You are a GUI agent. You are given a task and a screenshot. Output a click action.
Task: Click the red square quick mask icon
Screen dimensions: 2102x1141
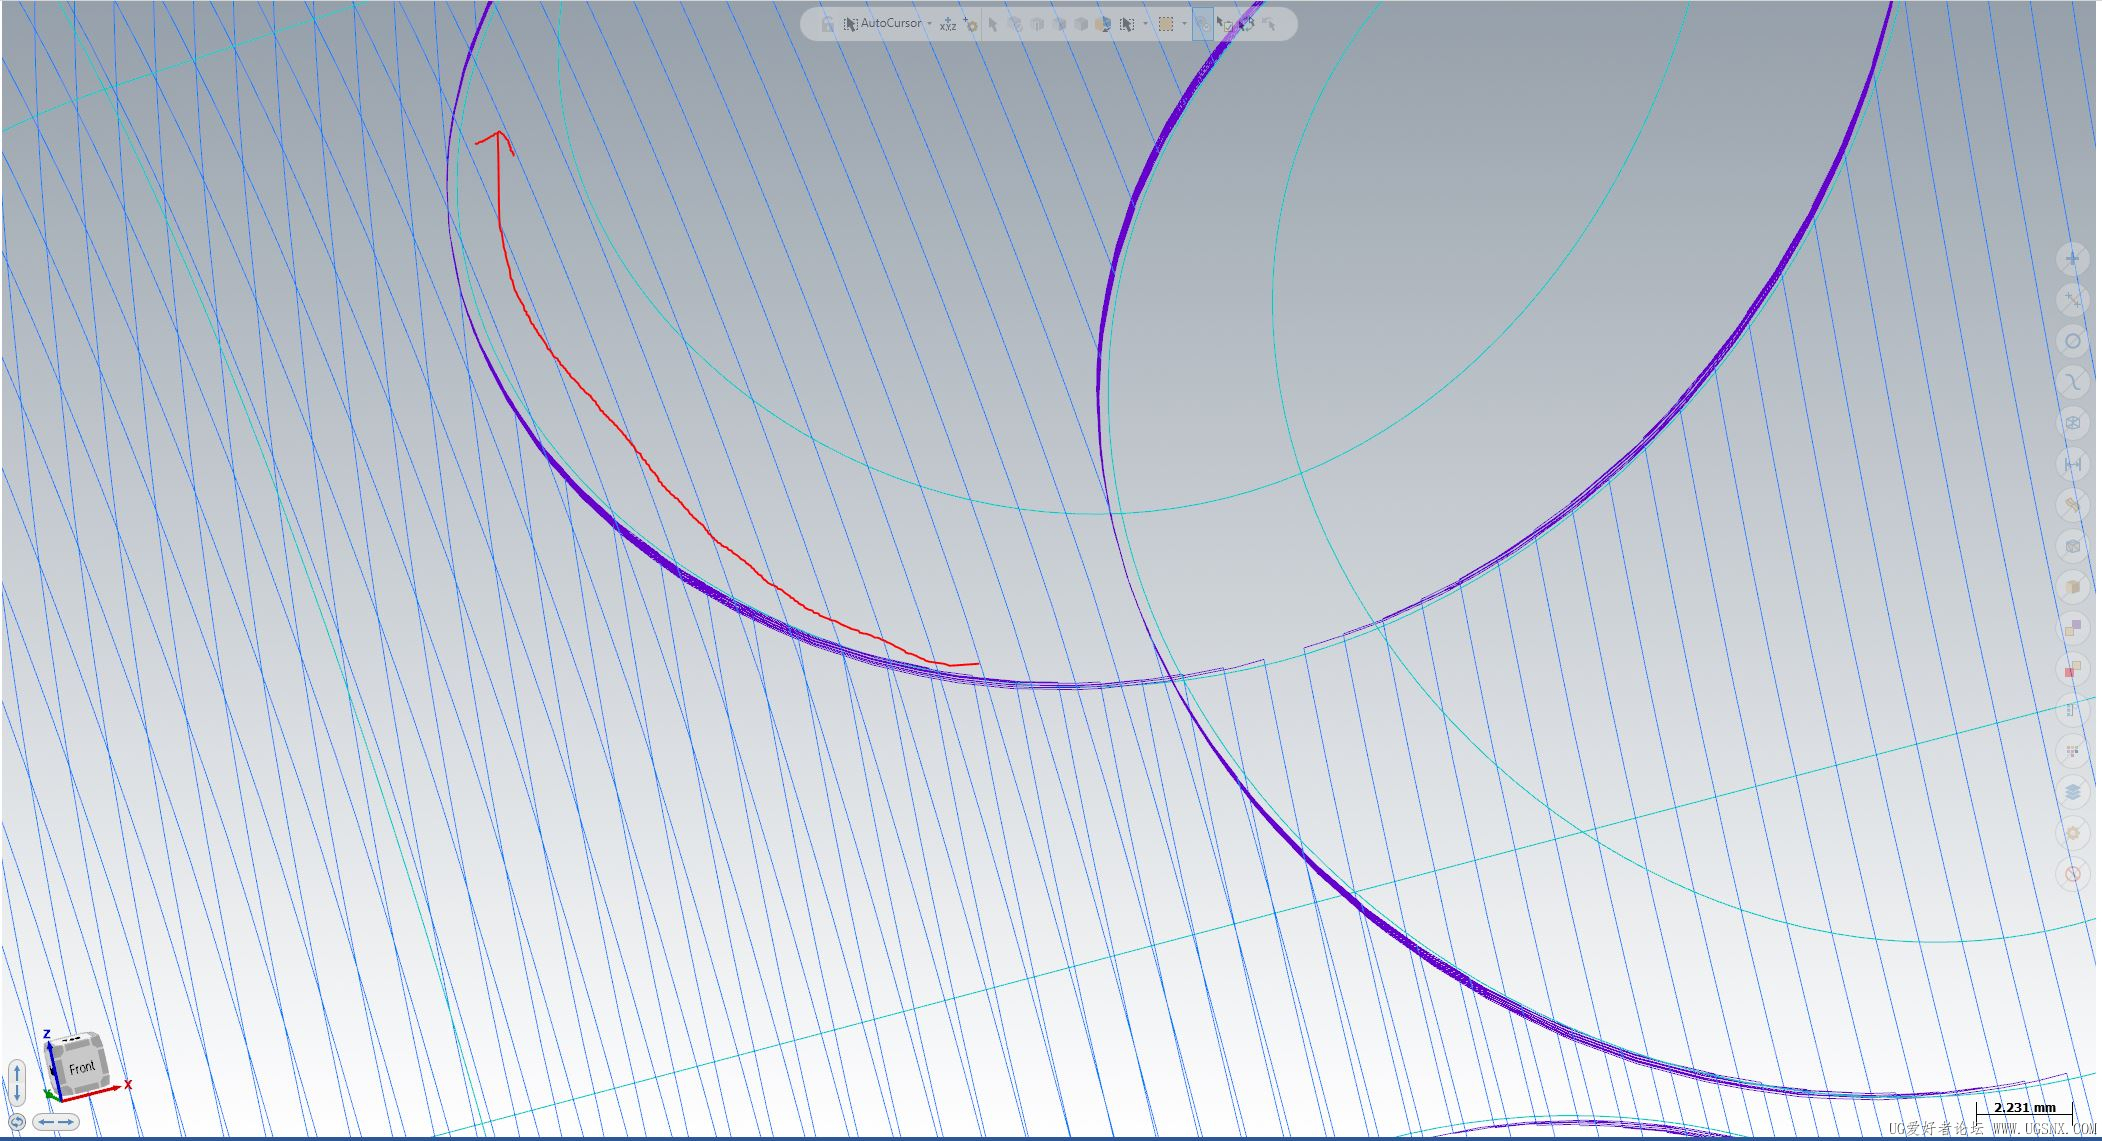click(x=2072, y=669)
